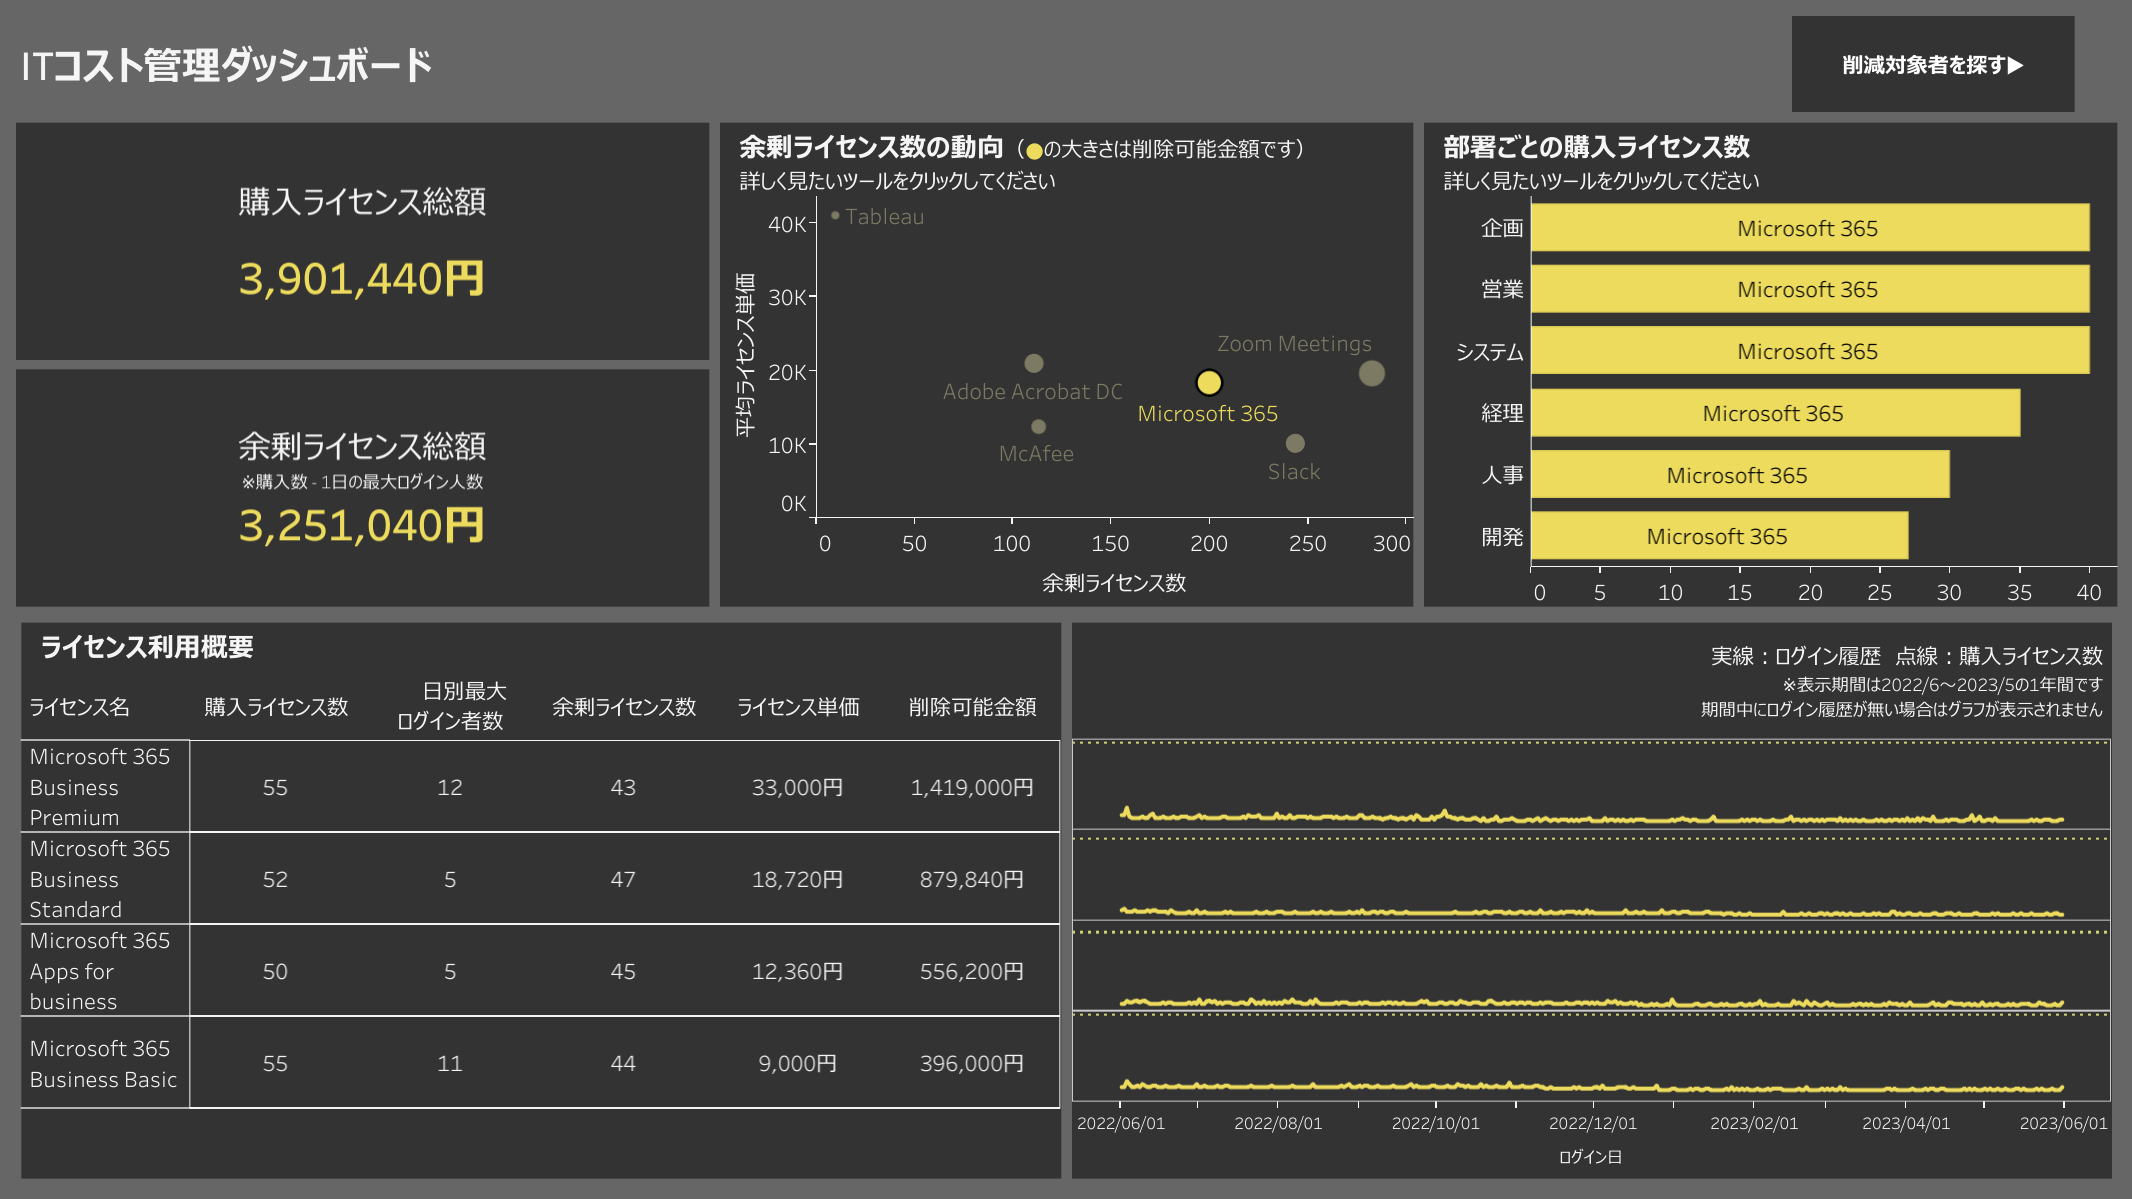Select the Microsoft 365 highlighted bubble
The width and height of the screenshot is (2132, 1199).
click(x=1208, y=382)
